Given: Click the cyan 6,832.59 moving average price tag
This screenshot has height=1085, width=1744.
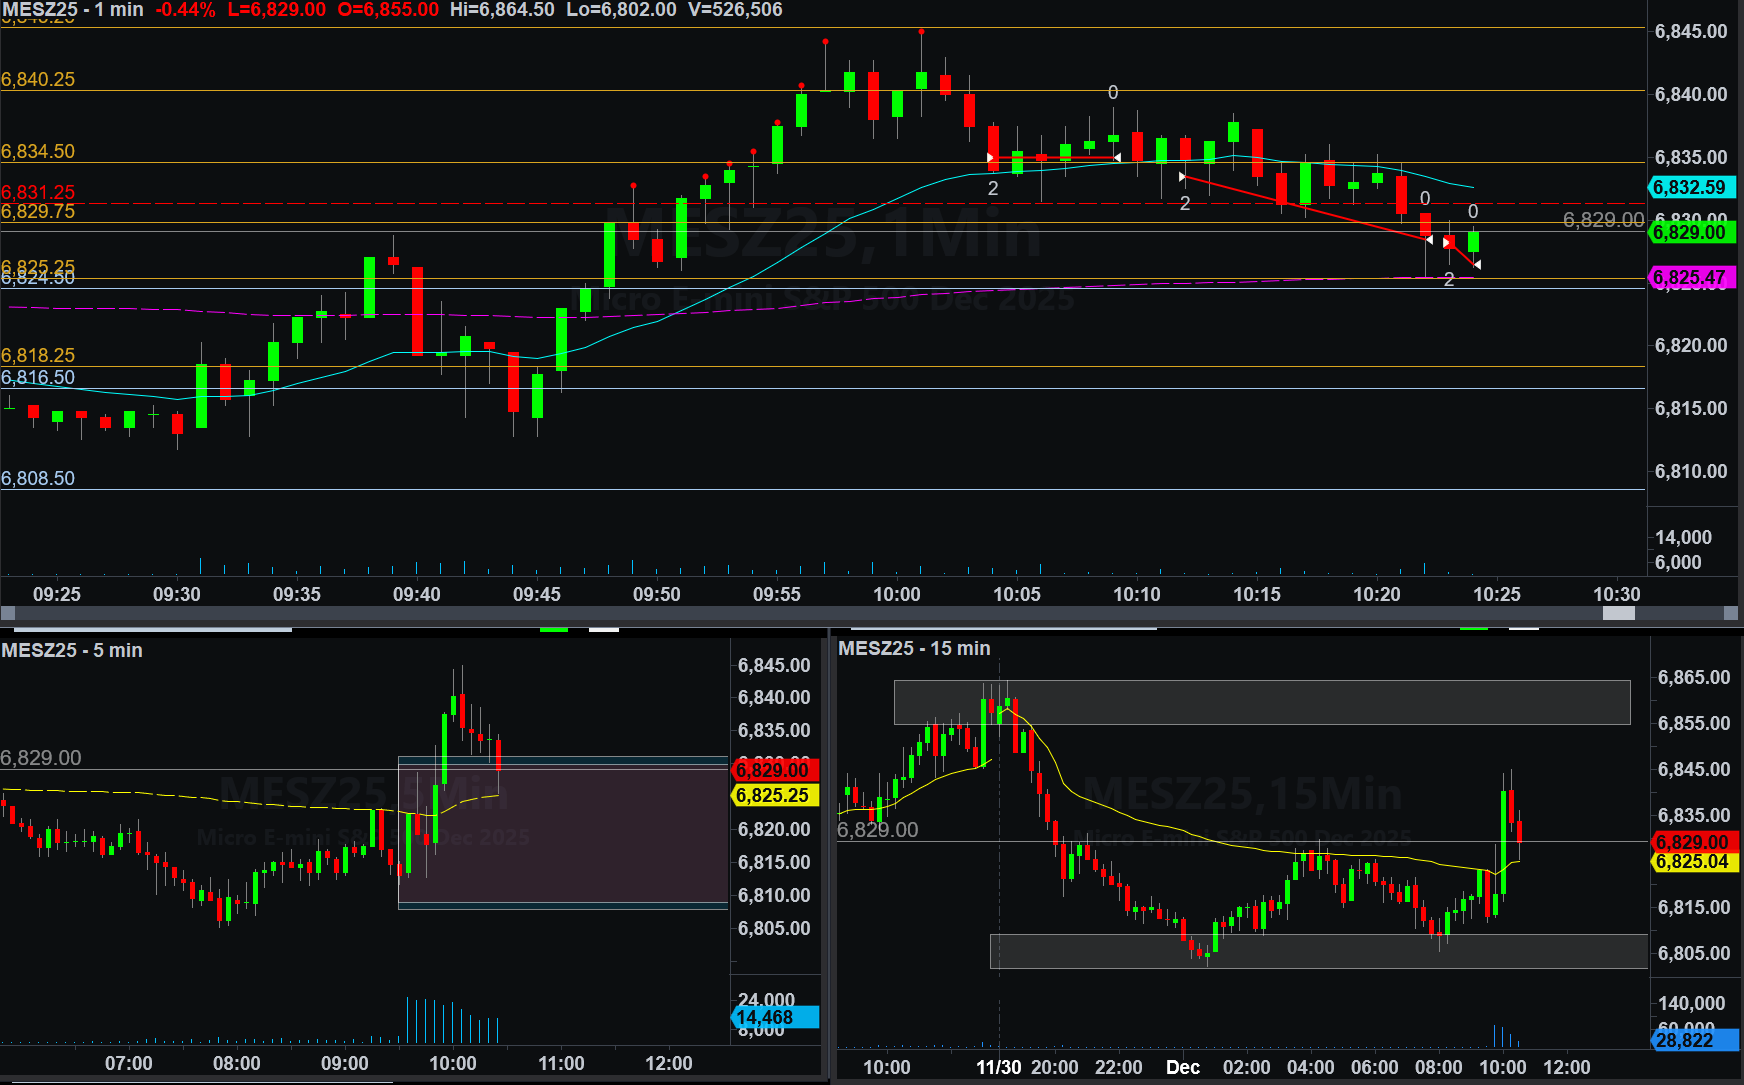Looking at the screenshot, I should pos(1689,187).
